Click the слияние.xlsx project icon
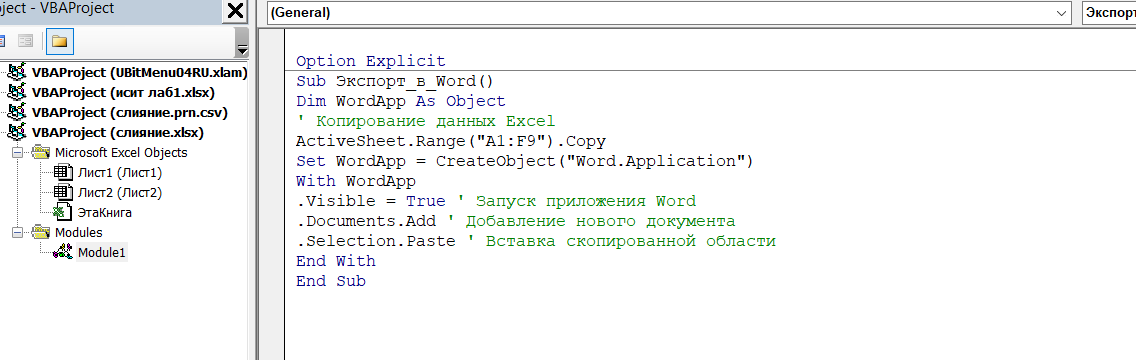Viewport: 1136px width, 360px height. [16, 133]
